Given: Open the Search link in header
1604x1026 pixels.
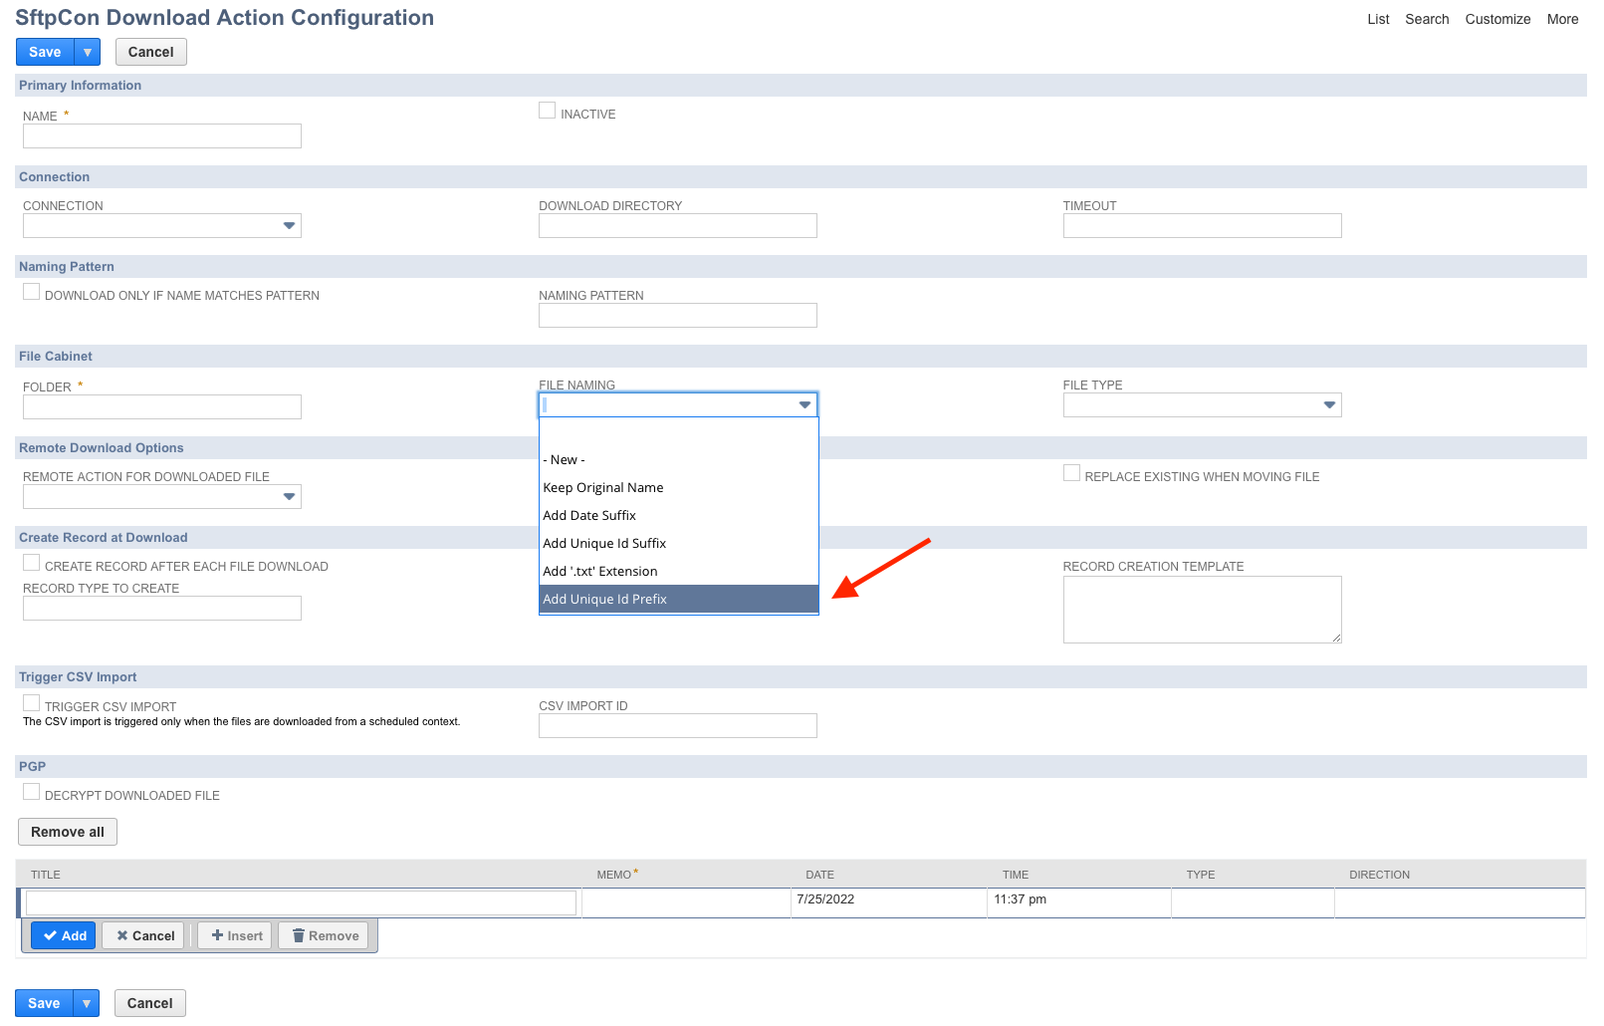Looking at the screenshot, I should pos(1427,19).
